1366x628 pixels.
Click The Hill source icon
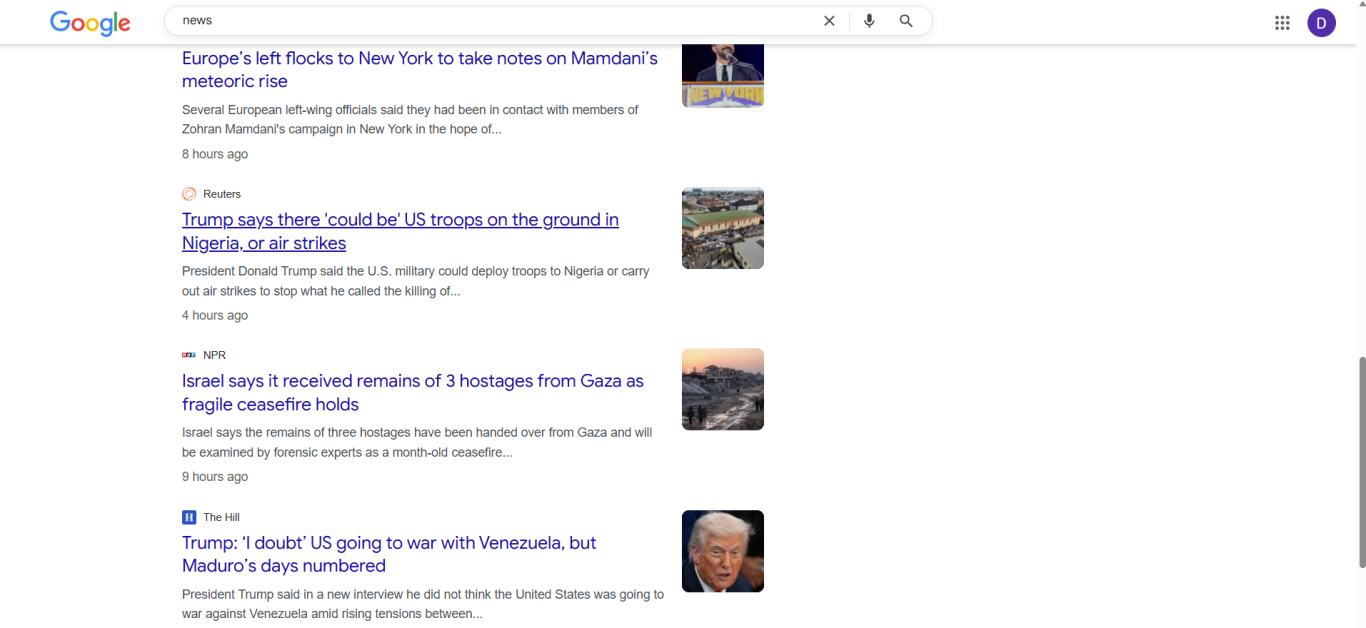tap(189, 517)
